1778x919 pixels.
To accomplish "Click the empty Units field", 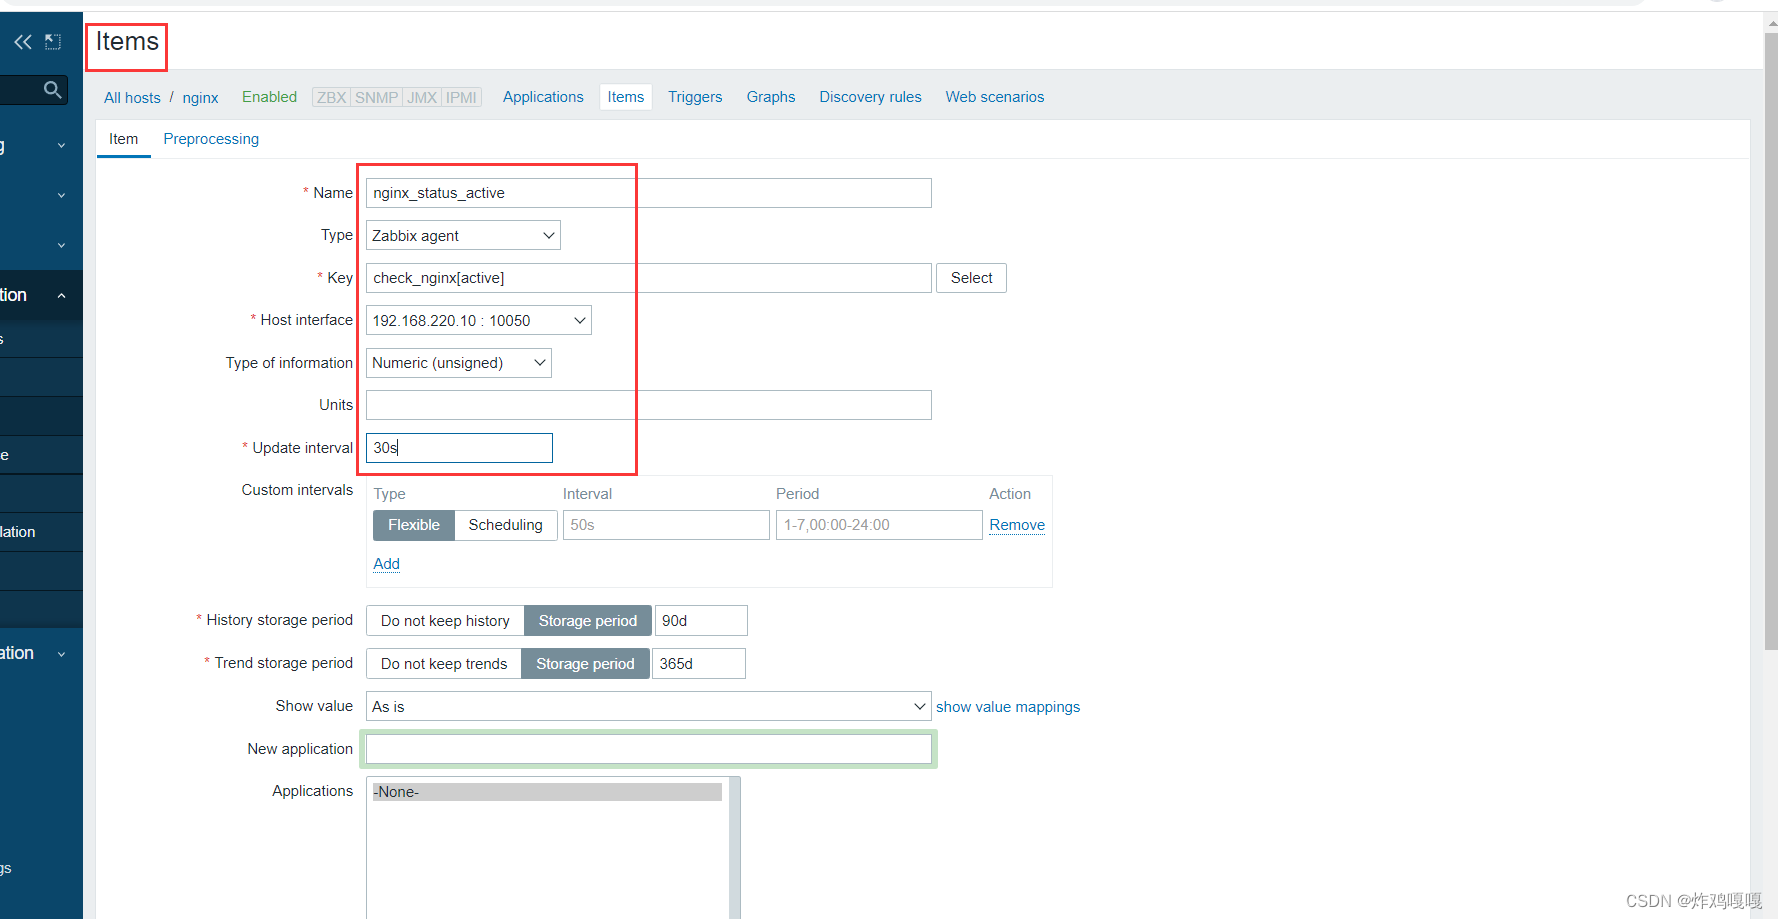I will pos(649,405).
